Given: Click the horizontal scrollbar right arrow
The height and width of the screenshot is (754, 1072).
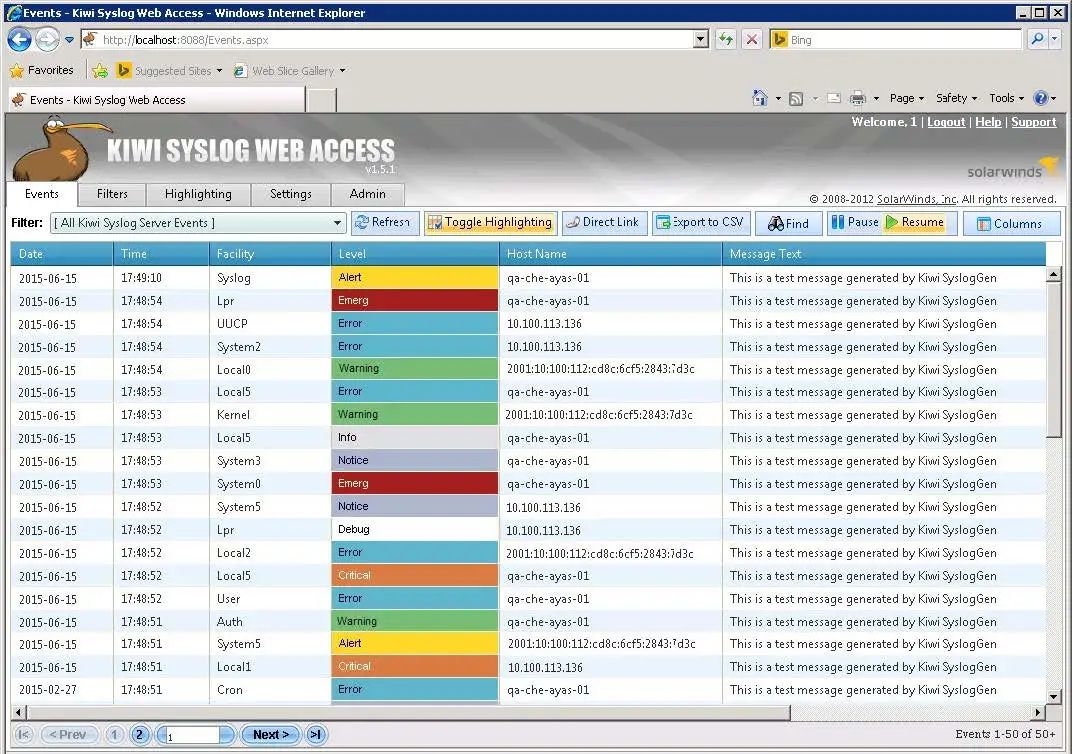Looking at the screenshot, I should [x=1038, y=712].
